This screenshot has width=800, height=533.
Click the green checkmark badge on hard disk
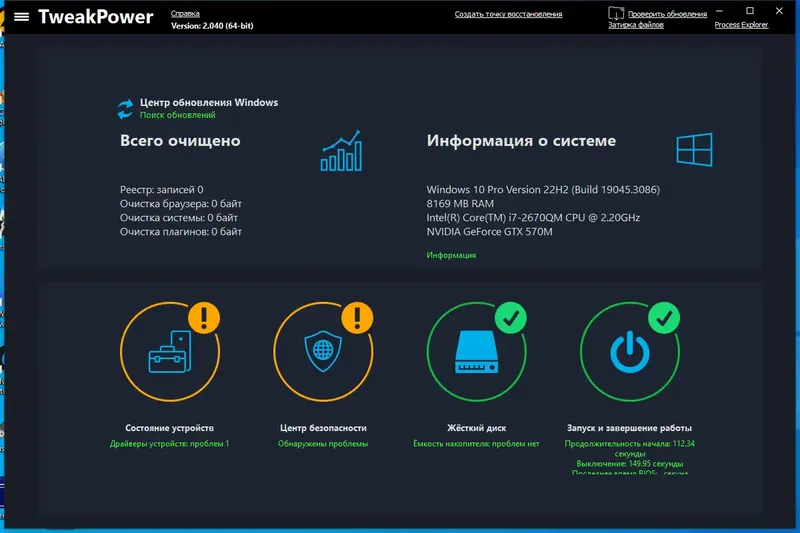[x=511, y=318]
